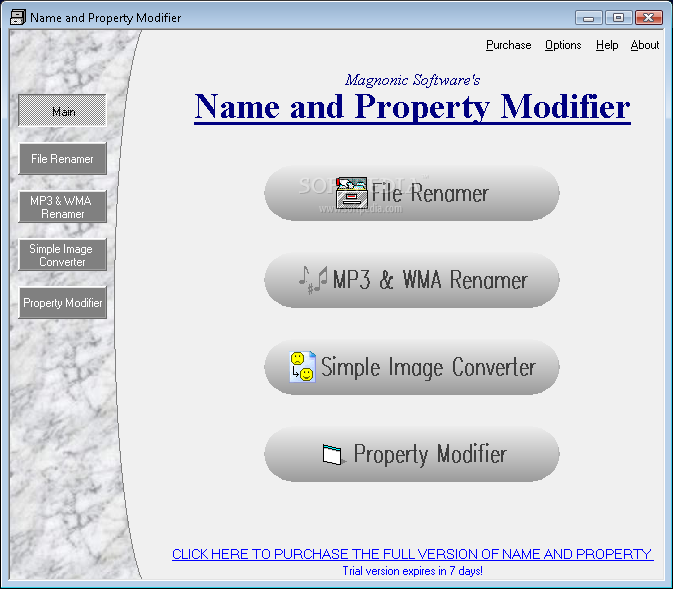Switch to File Renamer in the sidebar
This screenshot has height=589, width=673.
pyautogui.click(x=63, y=159)
